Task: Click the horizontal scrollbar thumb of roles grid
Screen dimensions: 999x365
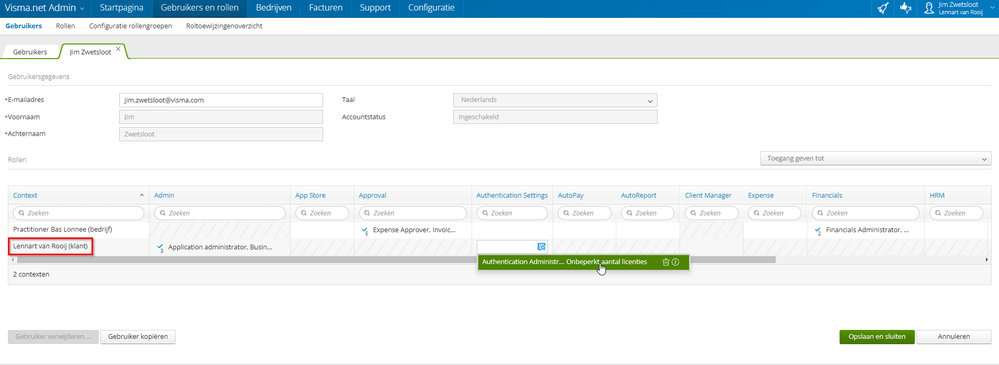Action: click(x=396, y=260)
